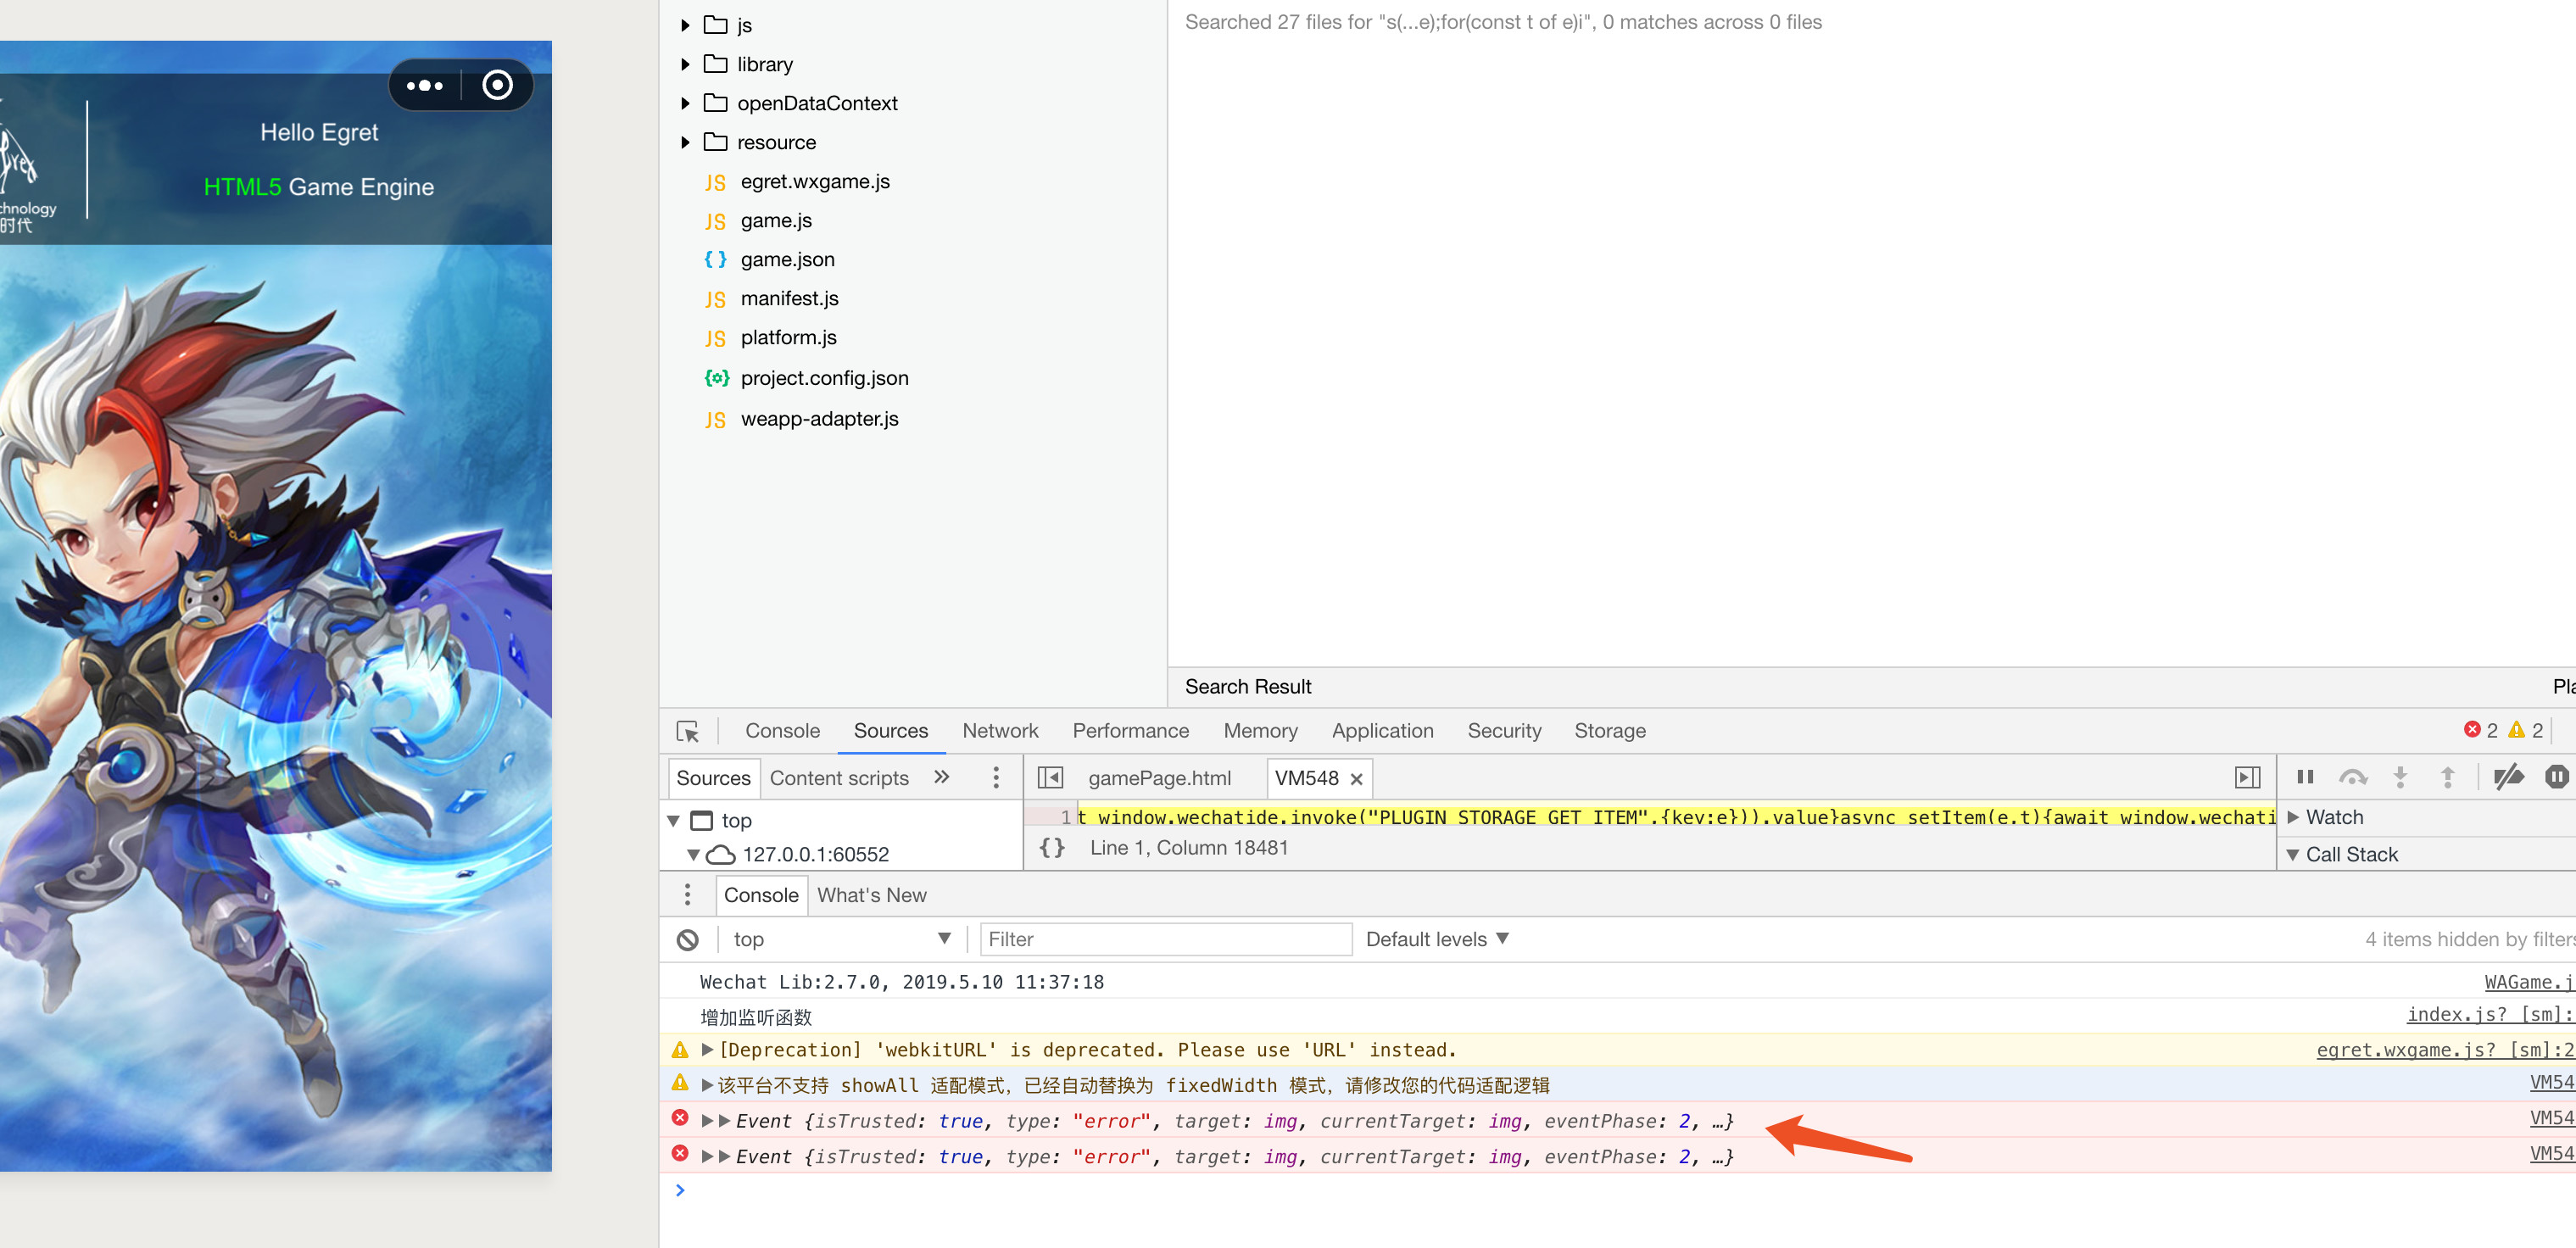Open the egret.wxgame.js file

click(x=815, y=182)
